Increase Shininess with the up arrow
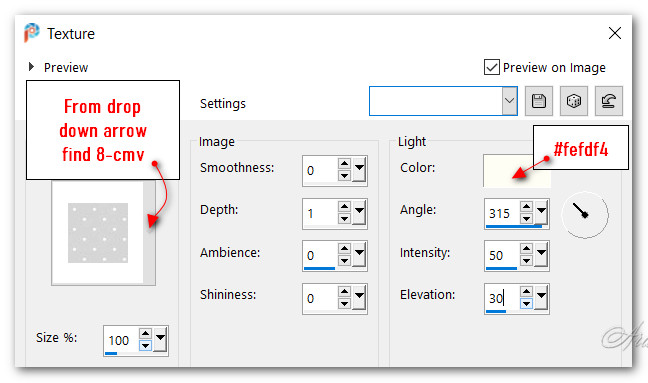This screenshot has width=648, height=383. (344, 291)
